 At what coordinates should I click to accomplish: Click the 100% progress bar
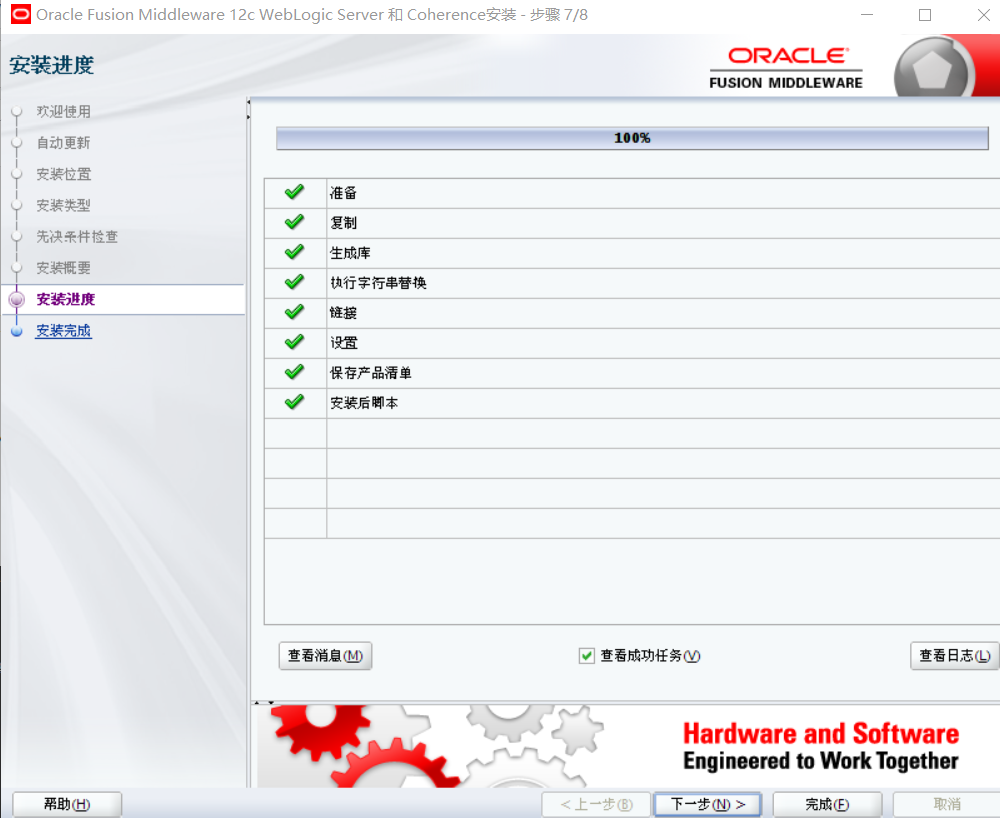(632, 138)
